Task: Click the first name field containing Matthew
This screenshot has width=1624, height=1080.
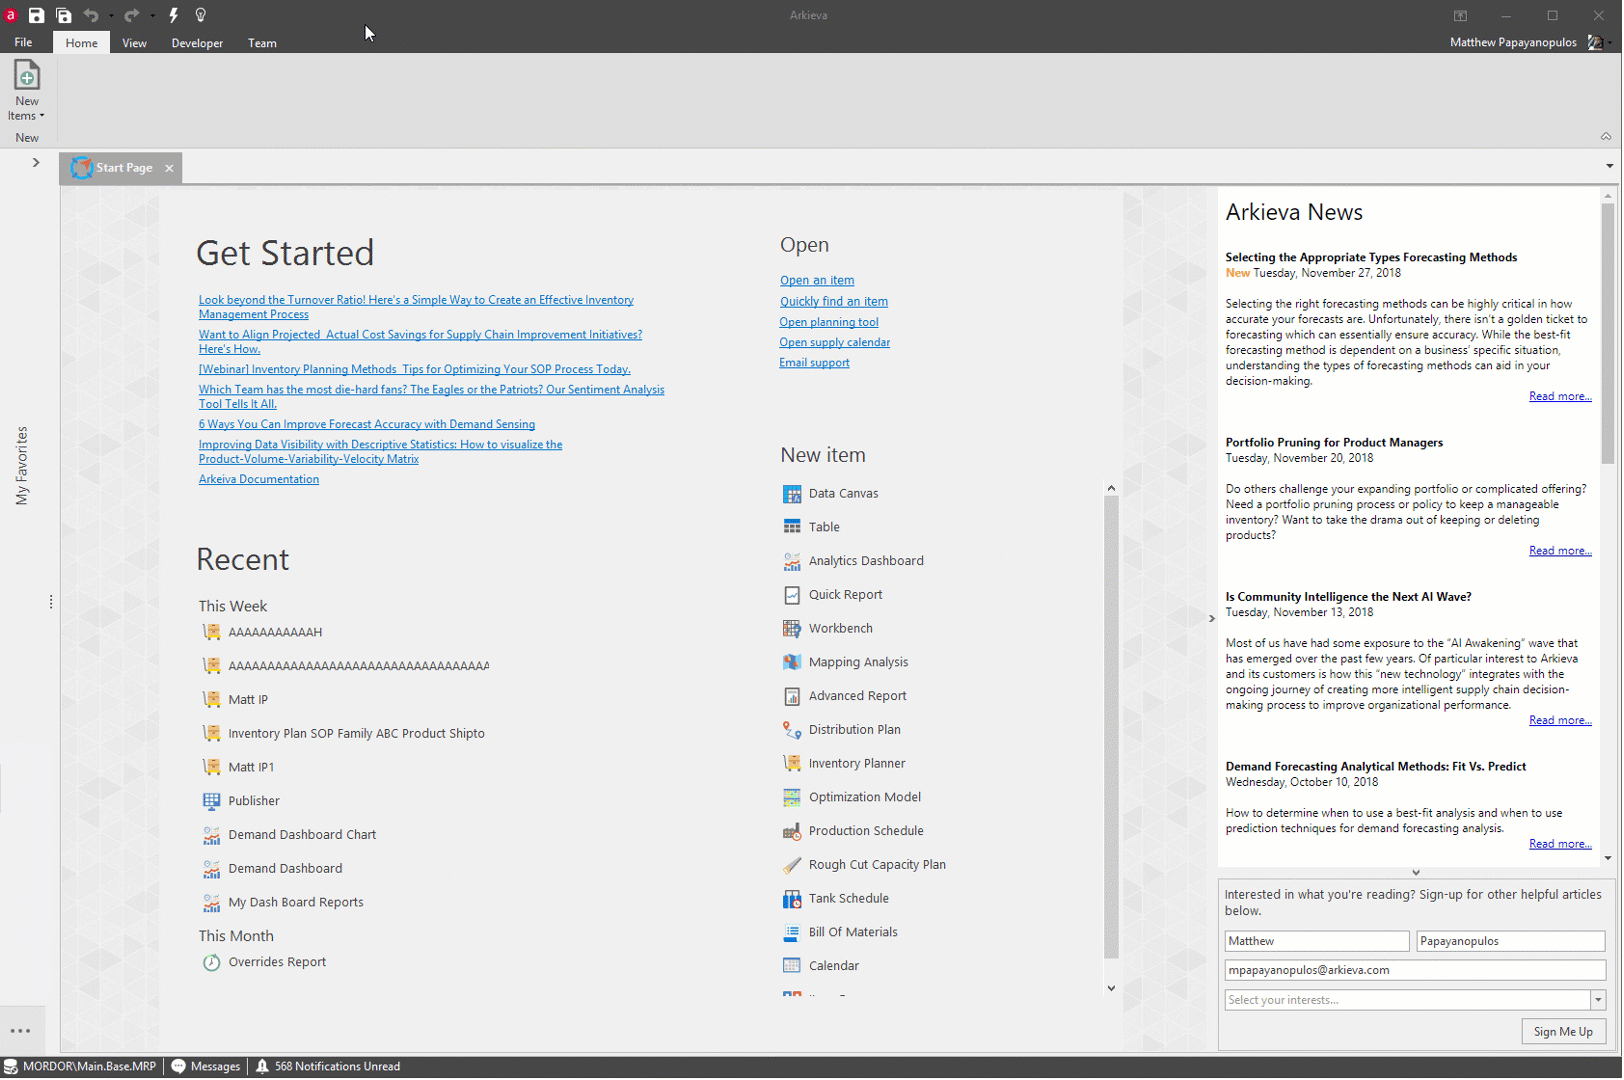Action: click(1316, 942)
